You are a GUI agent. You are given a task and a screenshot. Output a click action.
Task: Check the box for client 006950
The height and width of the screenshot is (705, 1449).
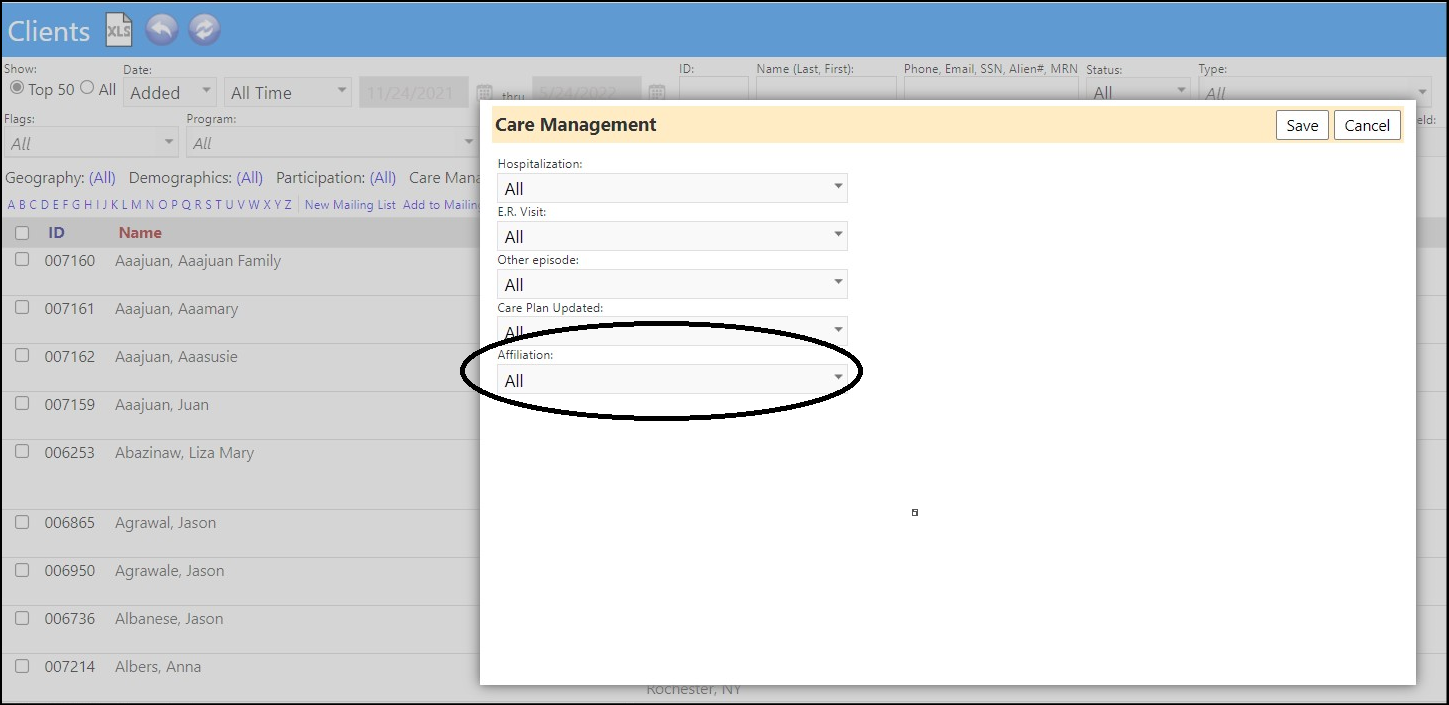point(22,570)
